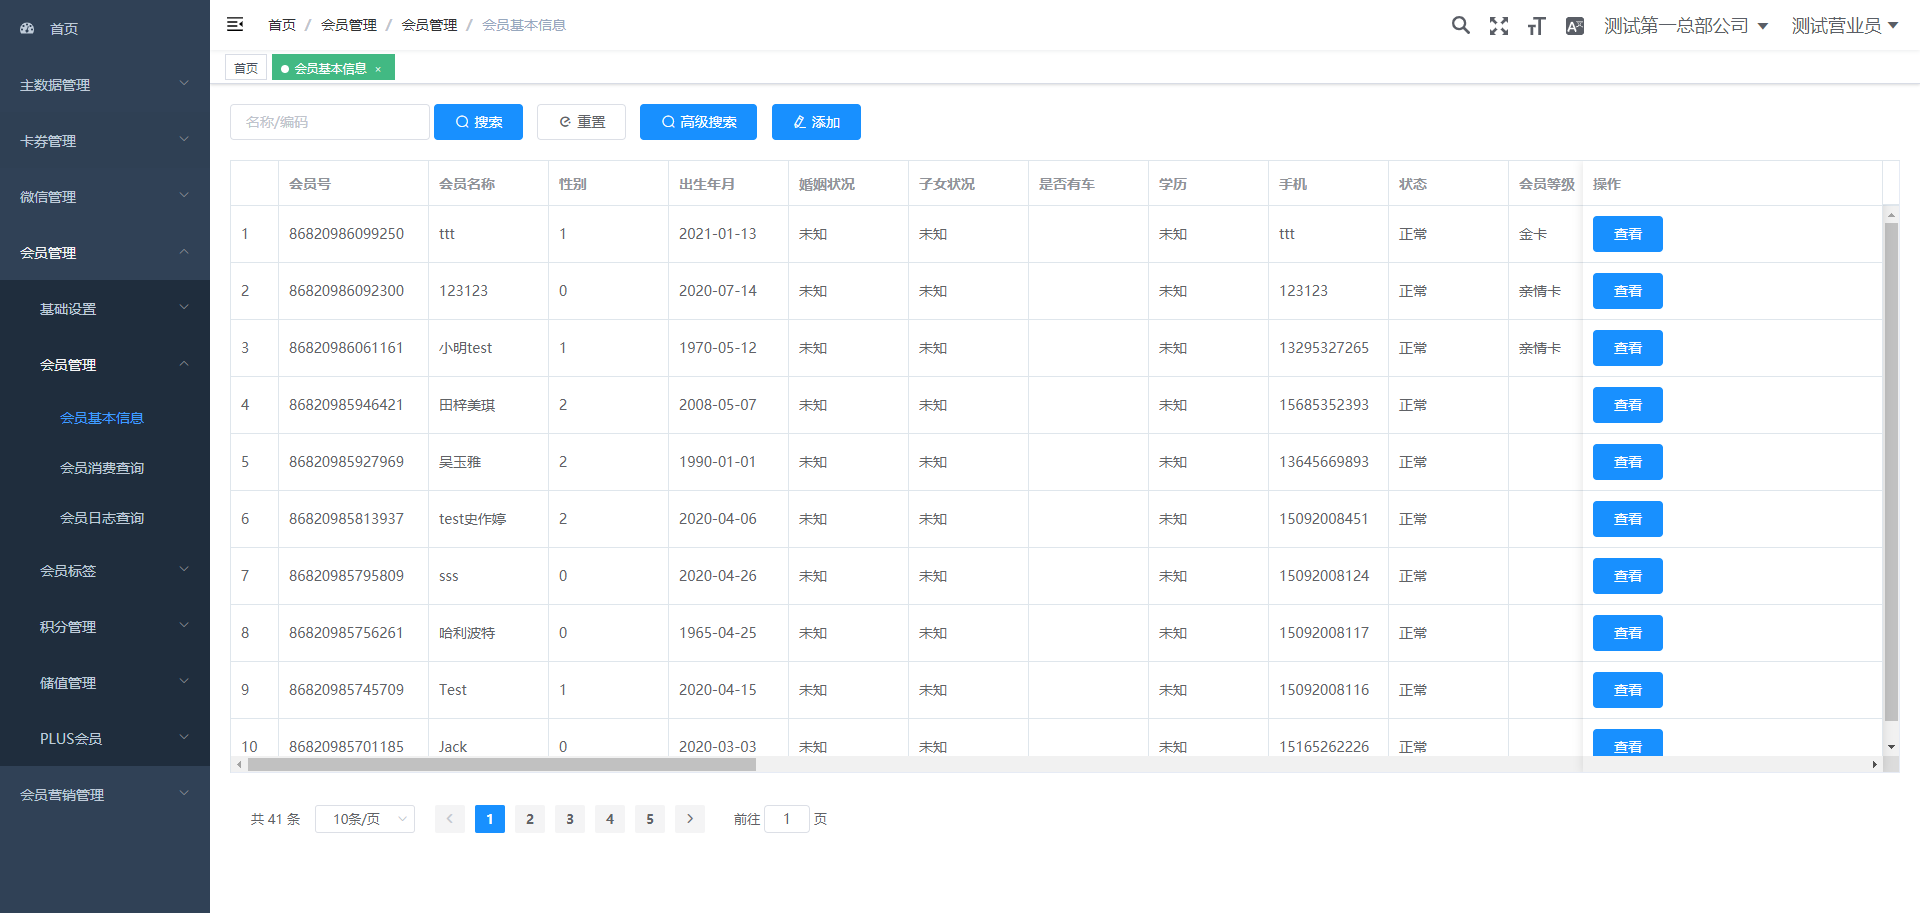The image size is (1920, 913).
Task: Click the 前往 page number input
Action: pyautogui.click(x=787, y=819)
